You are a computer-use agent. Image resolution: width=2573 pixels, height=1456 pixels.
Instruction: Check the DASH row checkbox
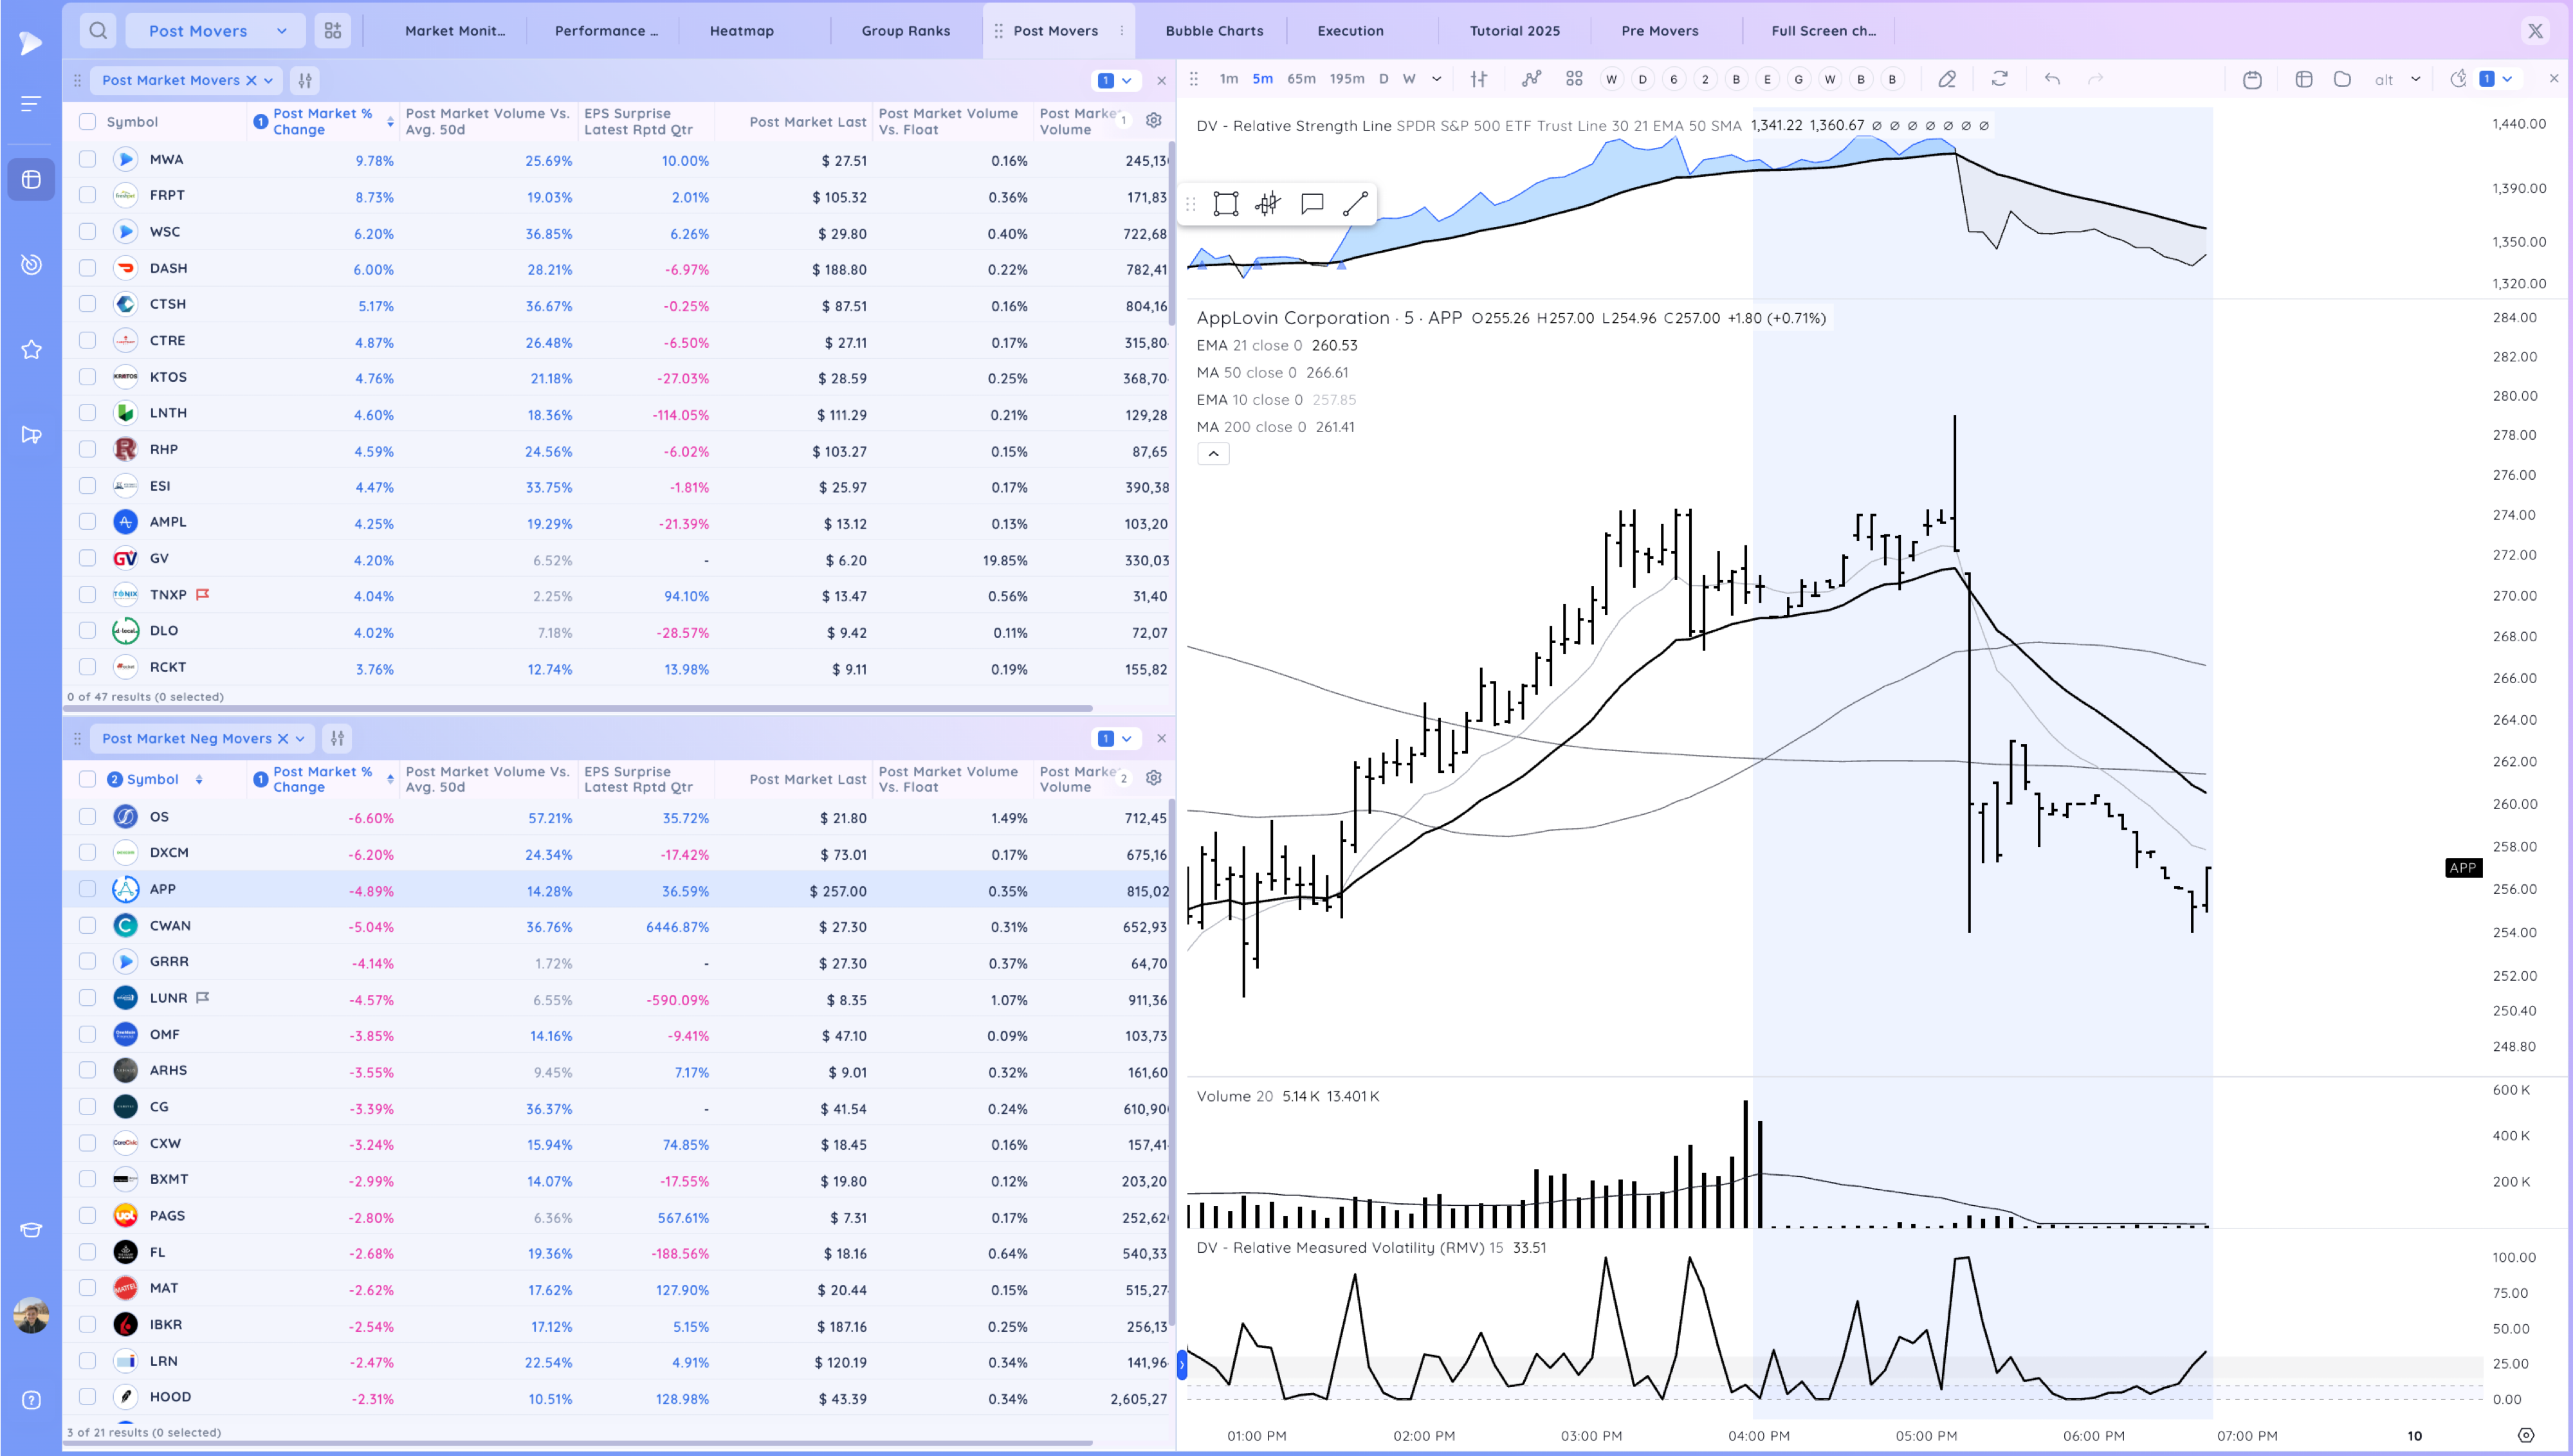(88, 268)
